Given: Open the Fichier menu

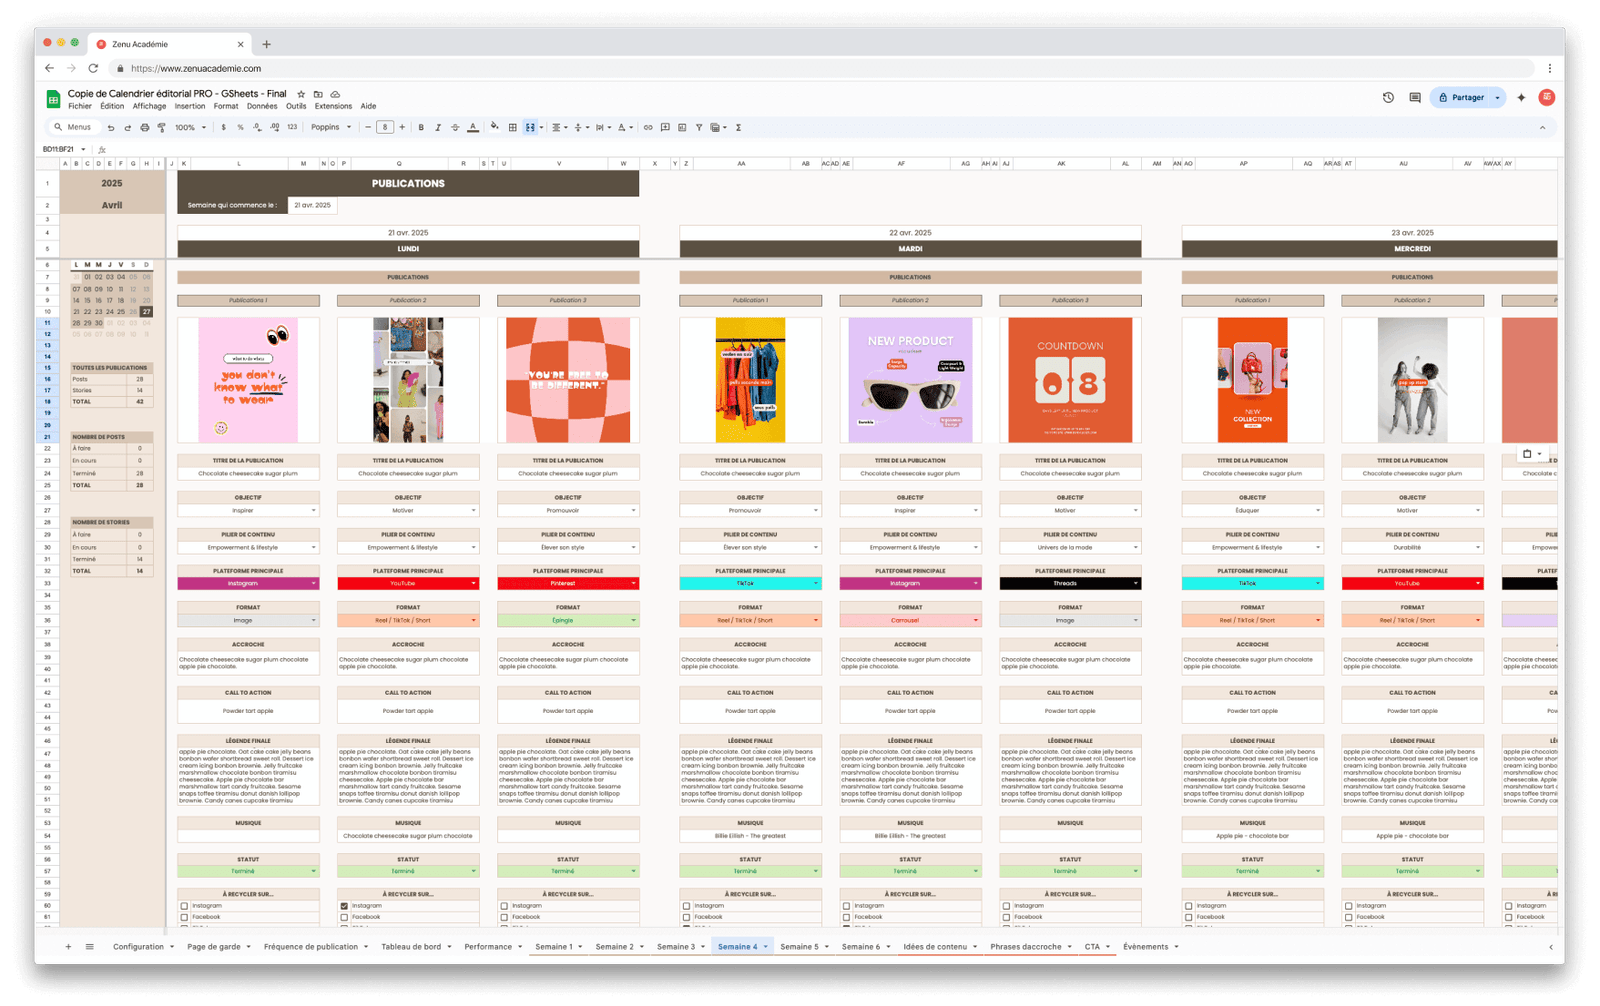Looking at the screenshot, I should [x=80, y=106].
